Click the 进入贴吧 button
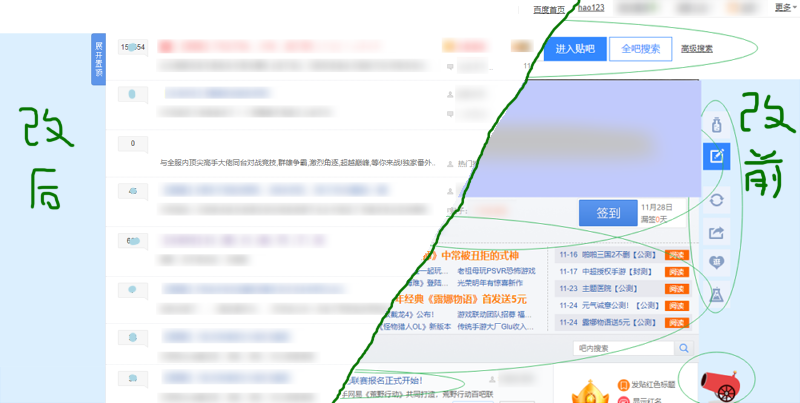This screenshot has width=800, height=403. pos(575,49)
